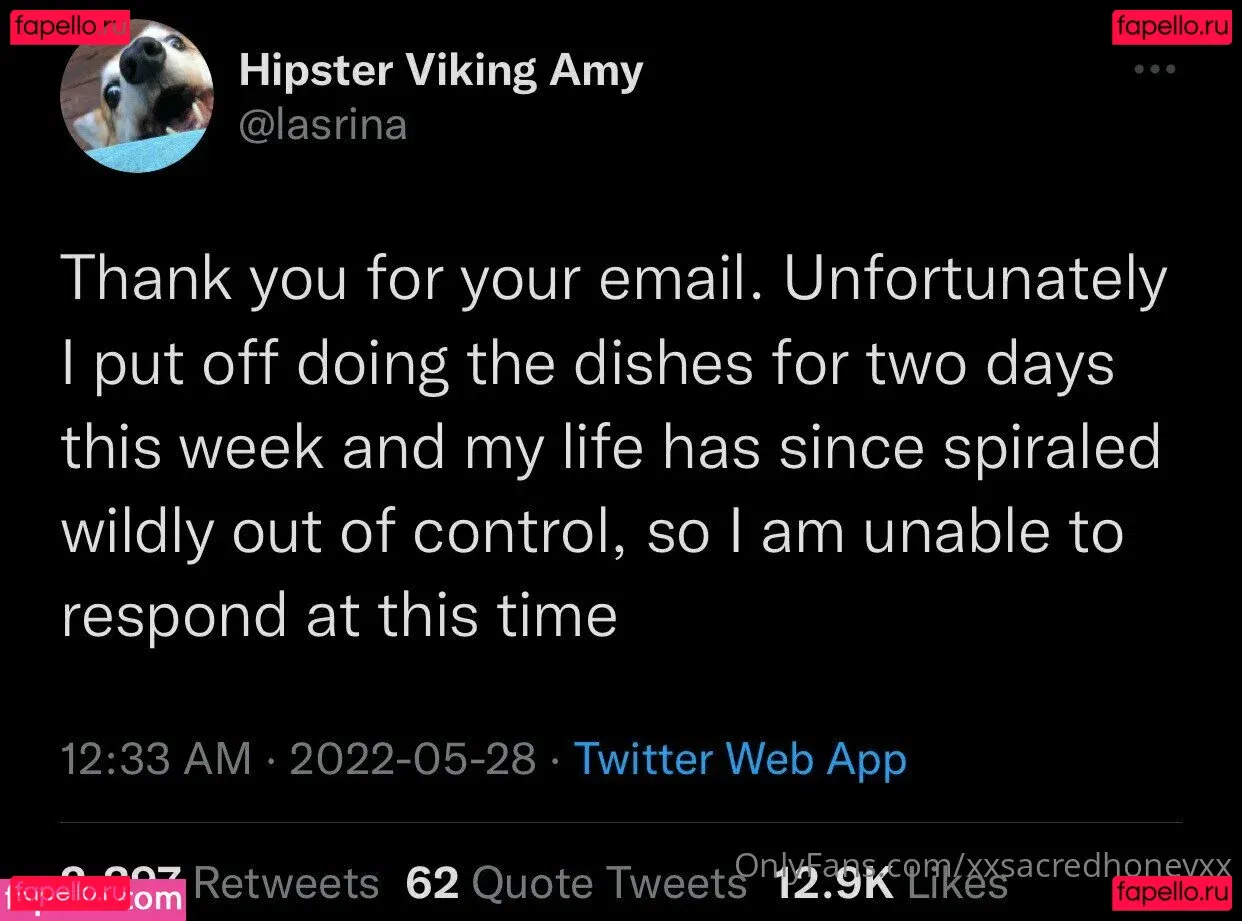Screen dimensions: 1242x921
Task: Click the 2022-05-28 tweet date
Action: click(413, 759)
